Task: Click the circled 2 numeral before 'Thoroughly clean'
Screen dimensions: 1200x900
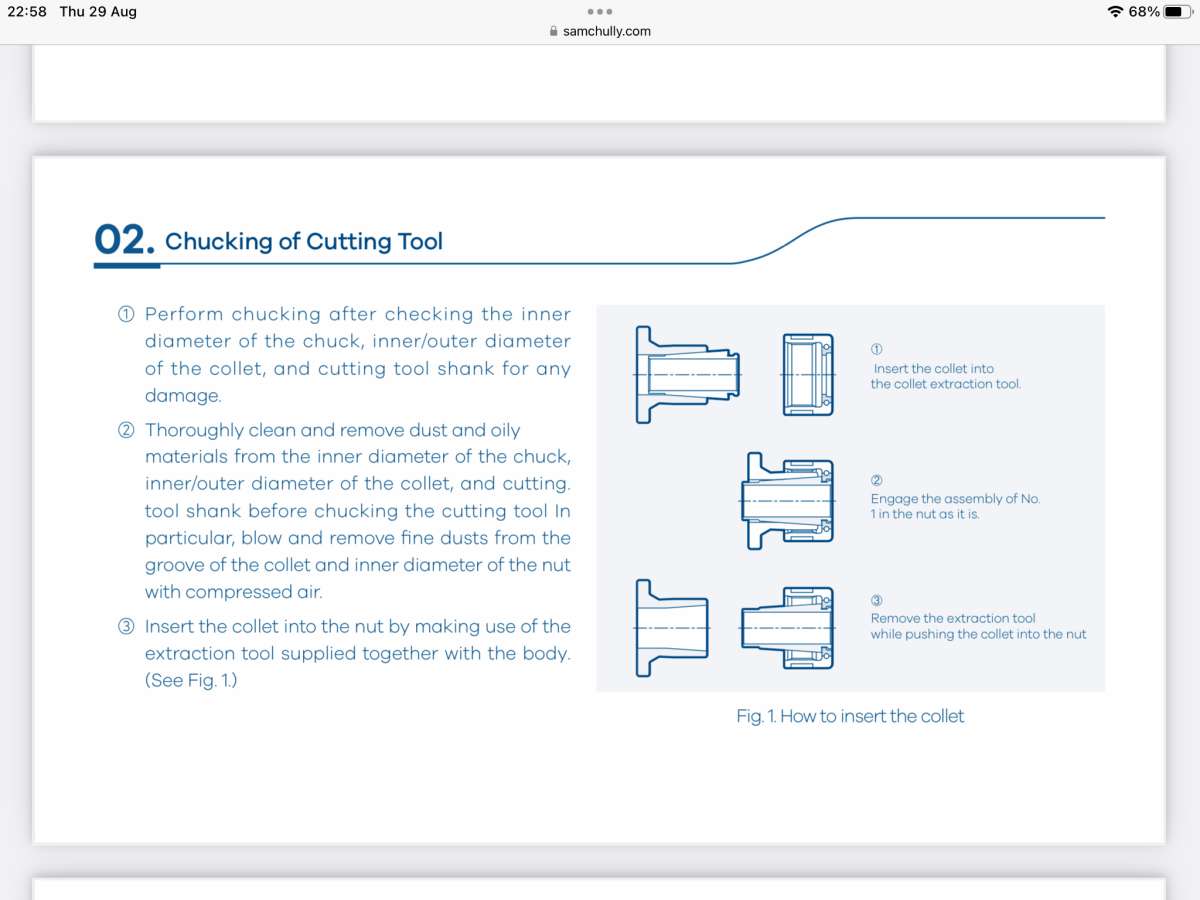Action: (x=126, y=431)
